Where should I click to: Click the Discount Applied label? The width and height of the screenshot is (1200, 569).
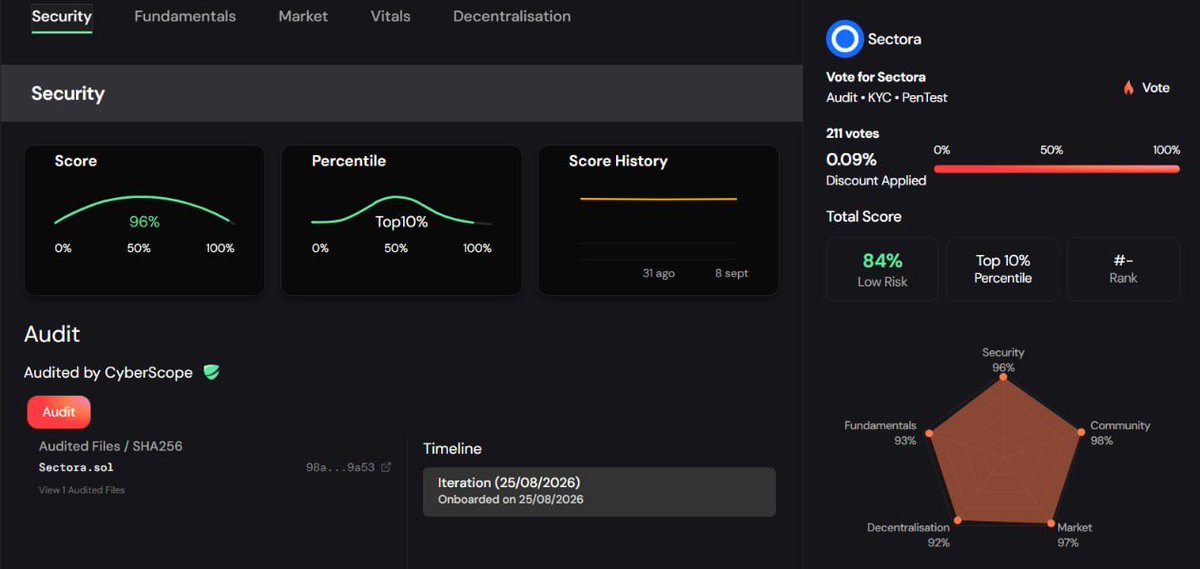point(876,181)
